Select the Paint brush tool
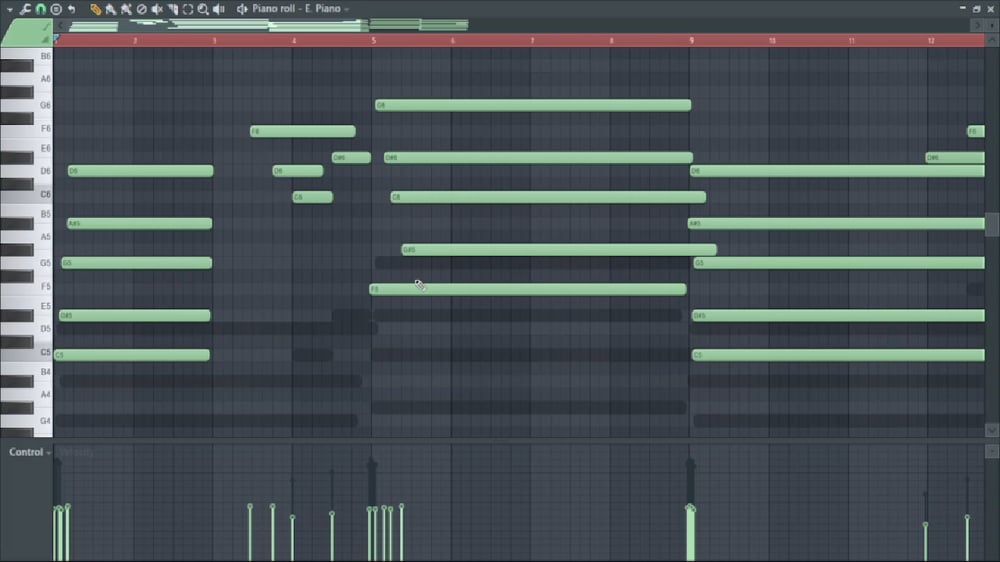The width and height of the screenshot is (1000, 562). click(110, 9)
